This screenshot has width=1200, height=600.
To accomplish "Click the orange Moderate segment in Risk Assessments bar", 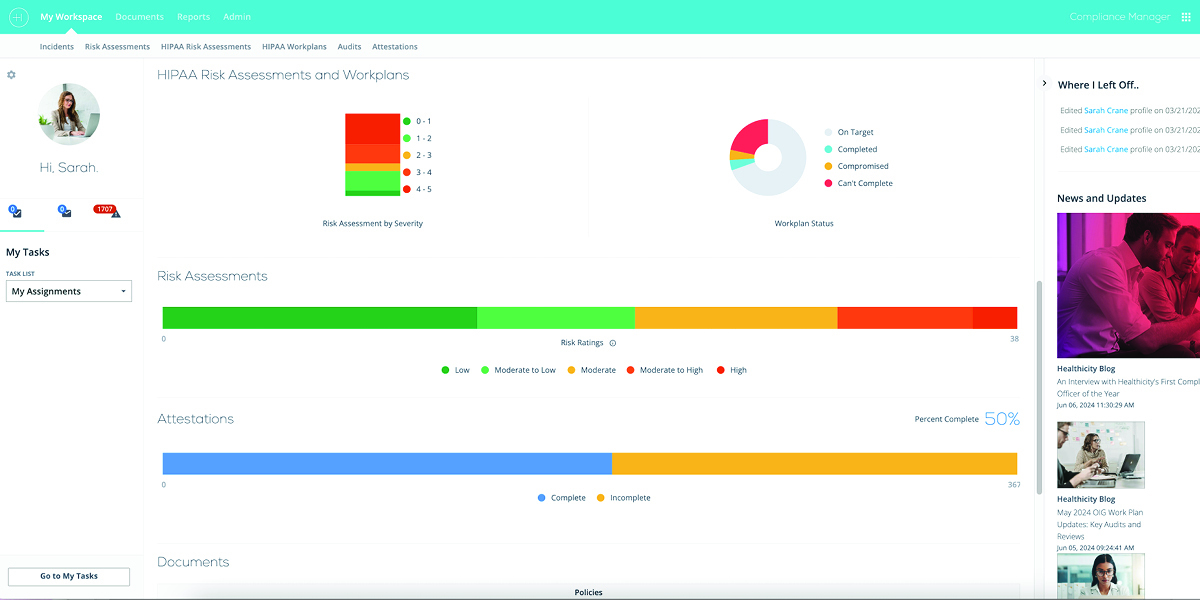I will pyautogui.click(x=735, y=318).
